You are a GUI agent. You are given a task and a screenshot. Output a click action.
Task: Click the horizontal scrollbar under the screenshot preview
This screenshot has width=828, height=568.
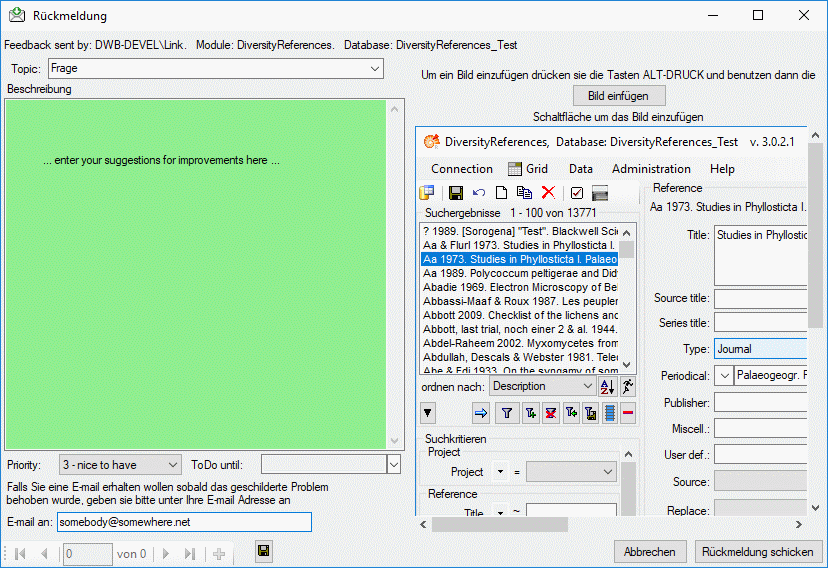[x=611, y=524]
